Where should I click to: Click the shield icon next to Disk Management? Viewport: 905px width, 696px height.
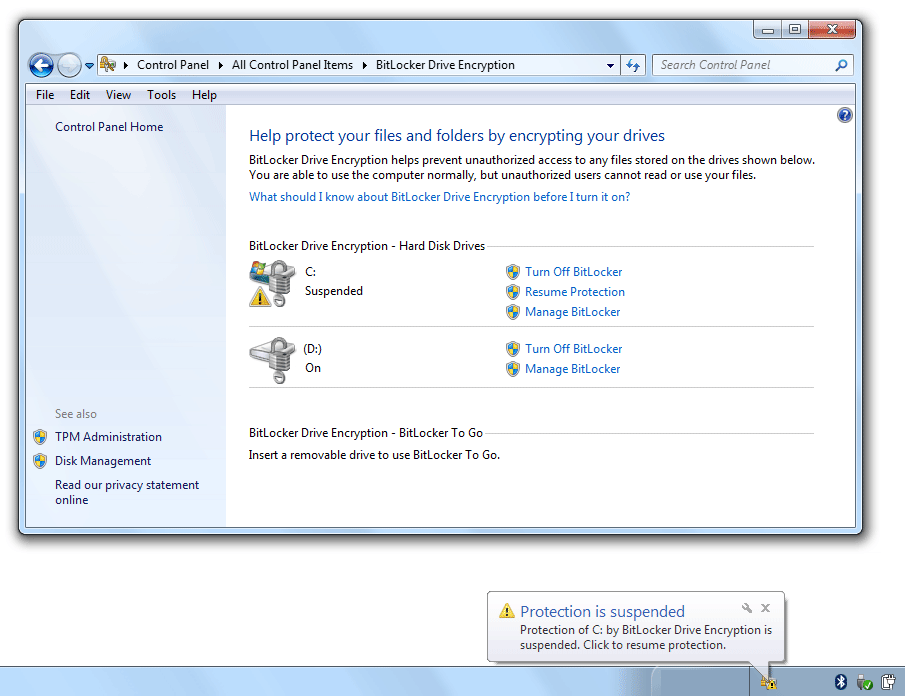tap(40, 461)
